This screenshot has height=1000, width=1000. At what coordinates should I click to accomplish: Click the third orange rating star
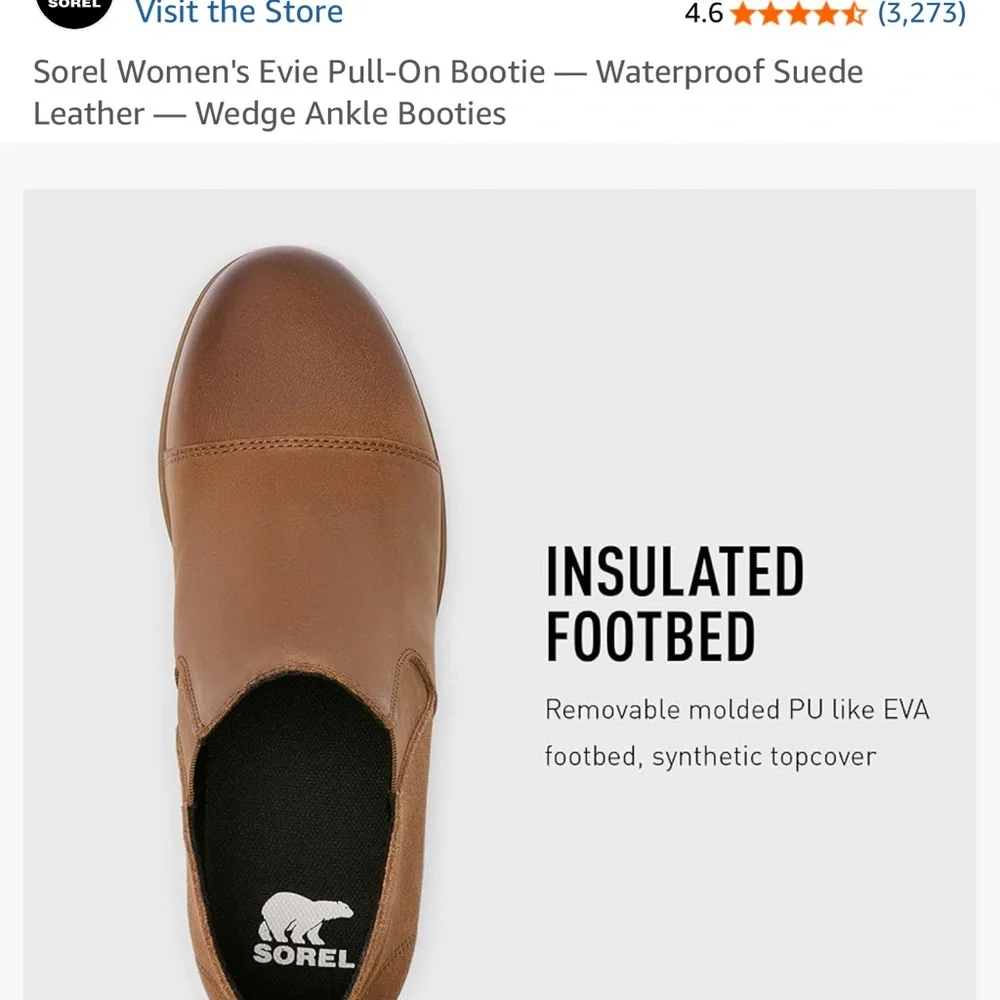click(797, 14)
